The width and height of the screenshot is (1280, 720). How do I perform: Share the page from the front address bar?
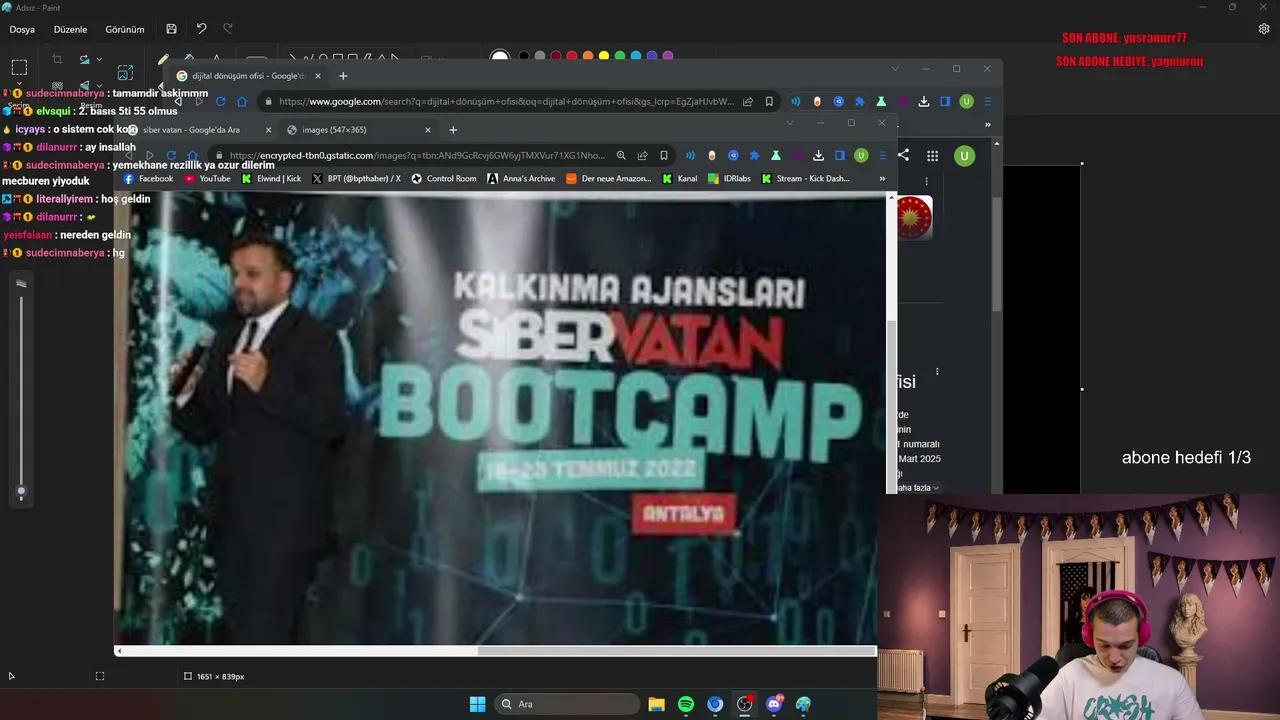point(642,155)
